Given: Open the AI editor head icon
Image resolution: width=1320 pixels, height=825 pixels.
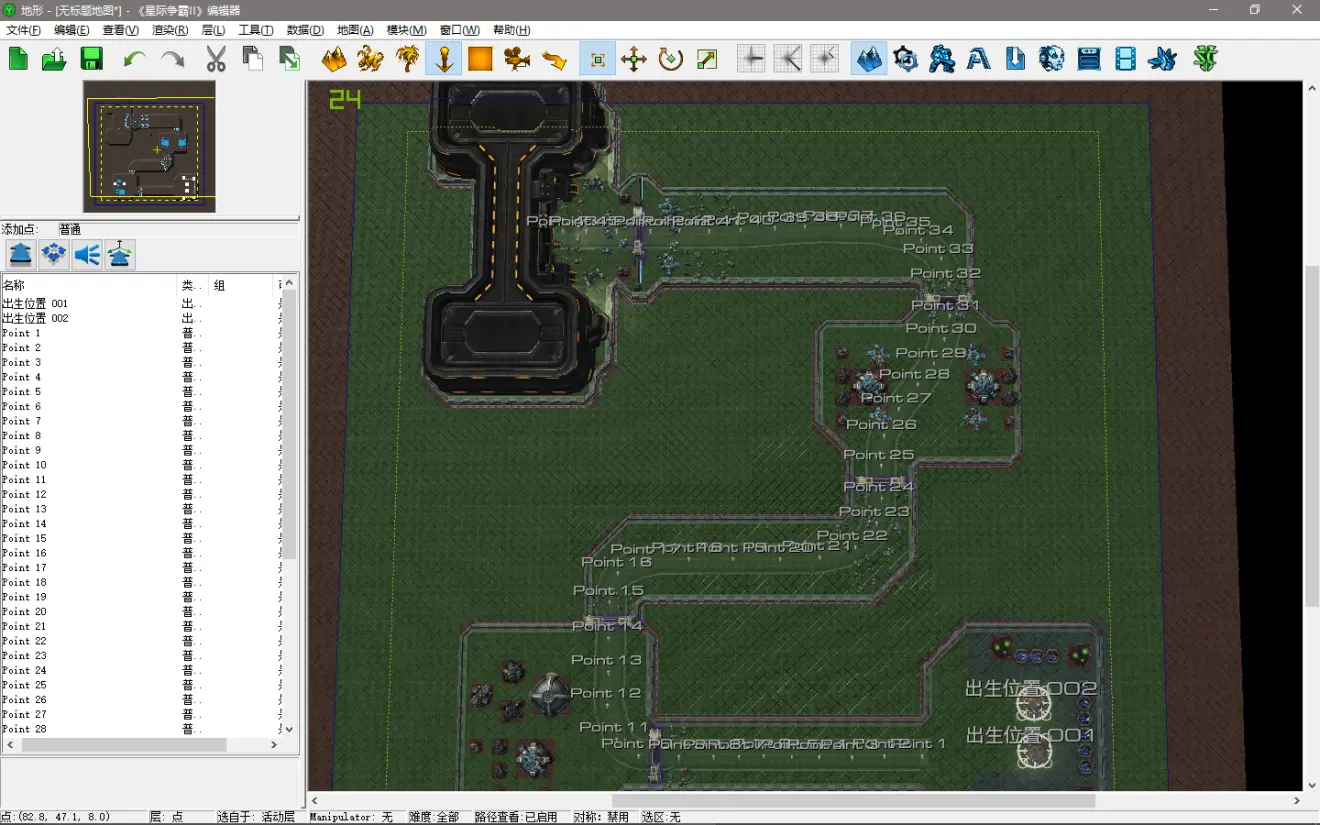Looking at the screenshot, I should (1052, 59).
